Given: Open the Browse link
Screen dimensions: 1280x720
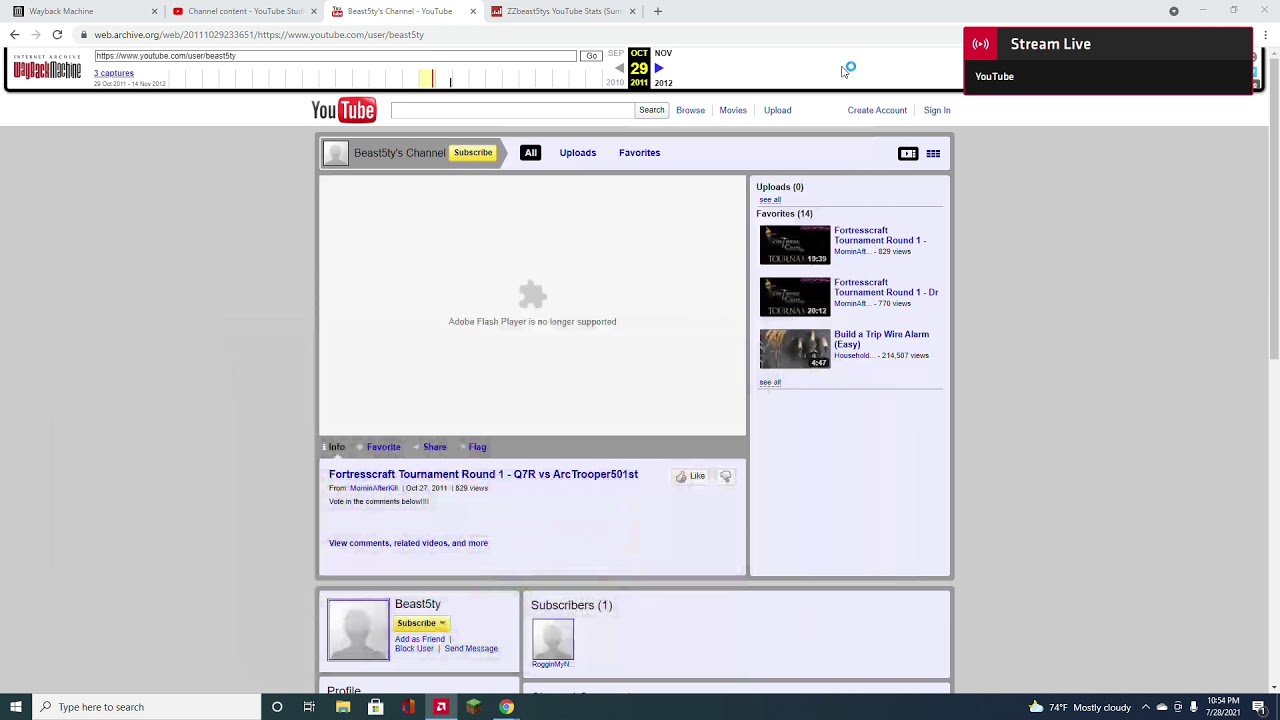Looking at the screenshot, I should pyautogui.click(x=690, y=110).
